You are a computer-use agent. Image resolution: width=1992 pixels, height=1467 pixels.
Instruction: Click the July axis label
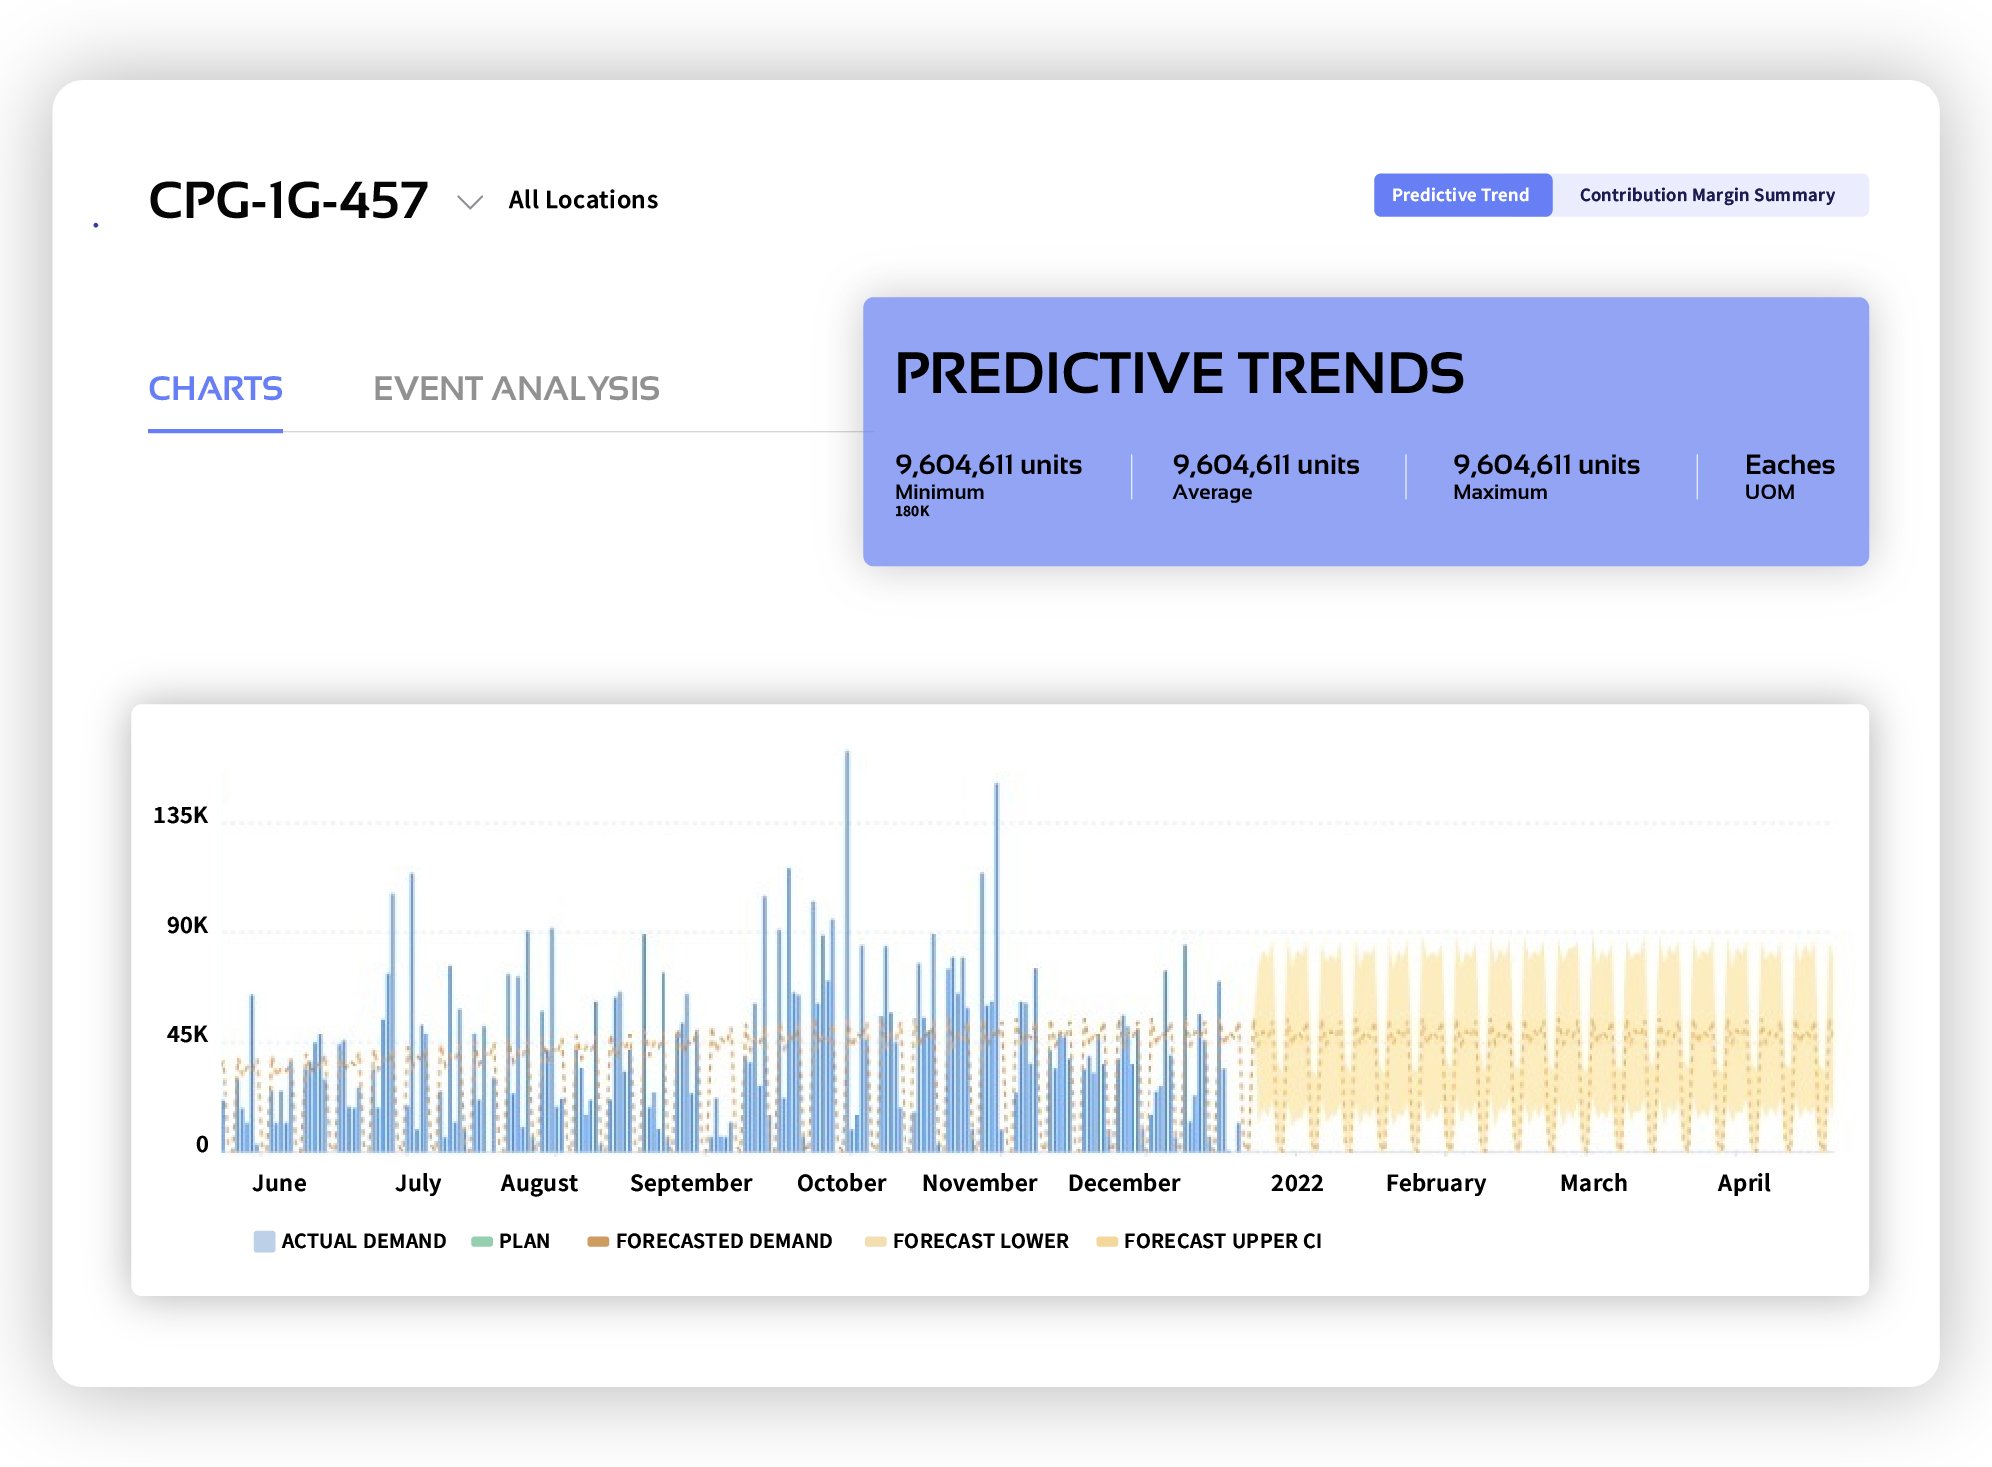point(418,1183)
